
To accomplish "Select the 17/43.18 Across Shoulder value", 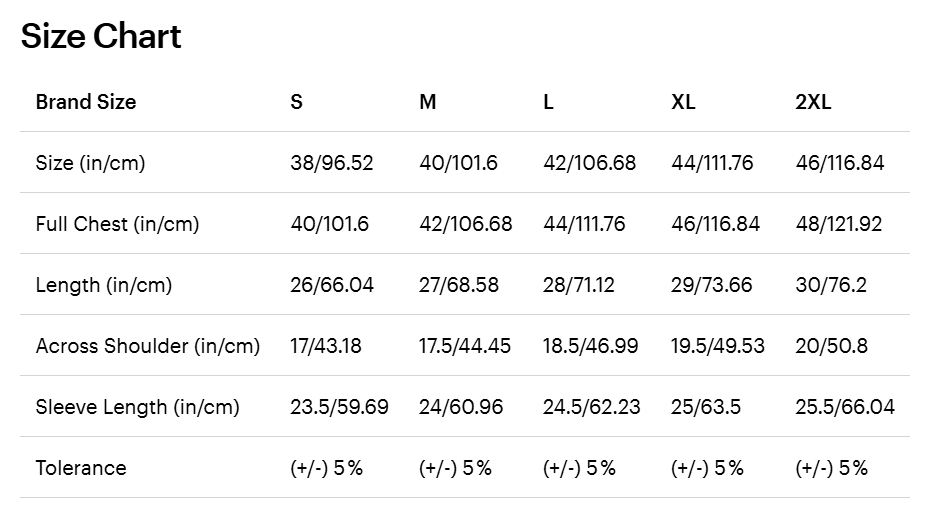I will tap(326, 346).
